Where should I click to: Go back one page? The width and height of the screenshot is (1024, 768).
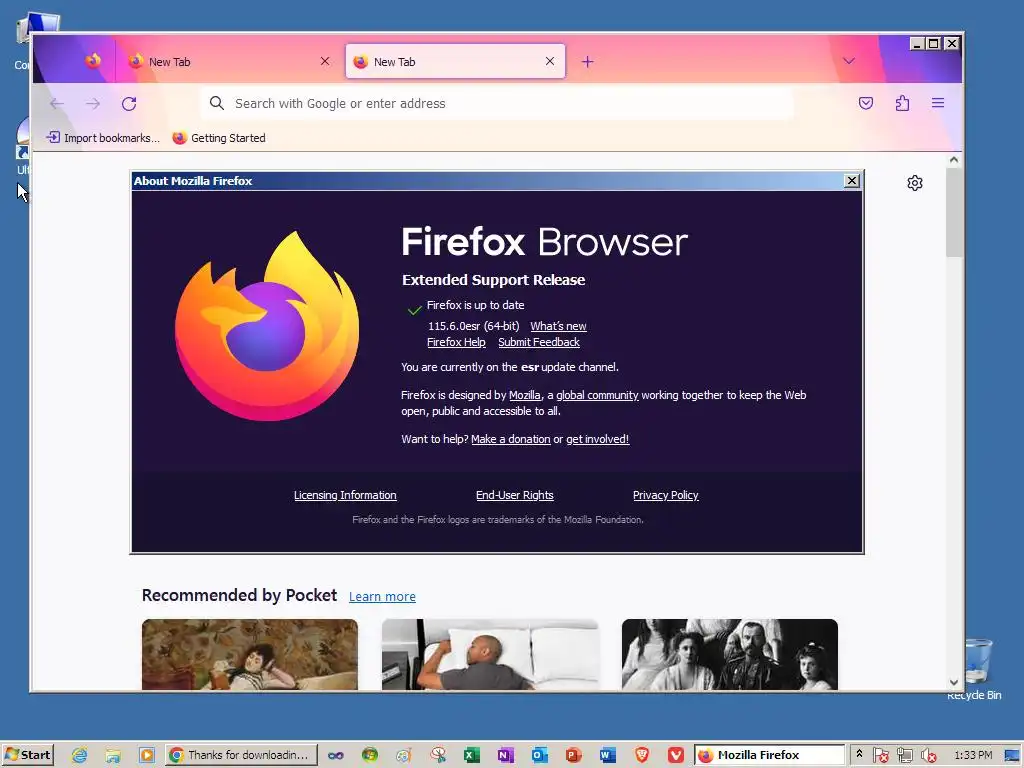point(57,103)
